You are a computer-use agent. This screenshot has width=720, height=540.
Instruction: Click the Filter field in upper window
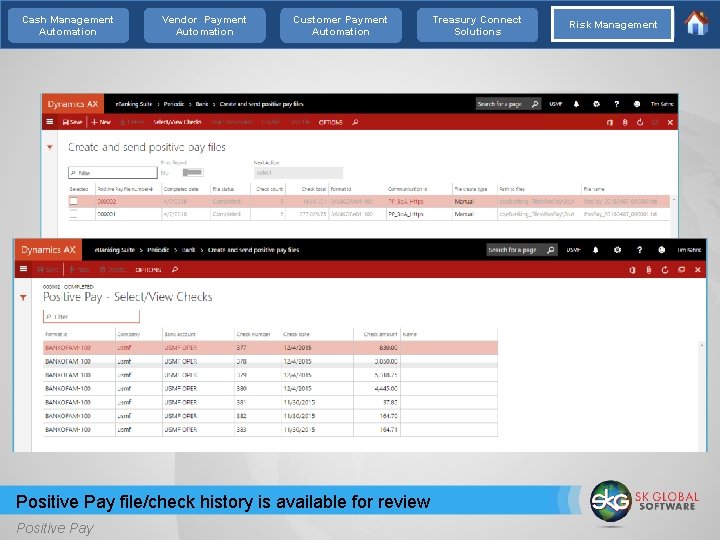112,173
